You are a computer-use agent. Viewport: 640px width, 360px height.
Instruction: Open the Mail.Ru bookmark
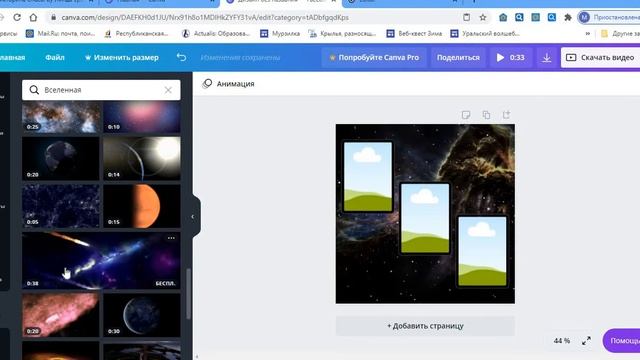[x=60, y=33]
